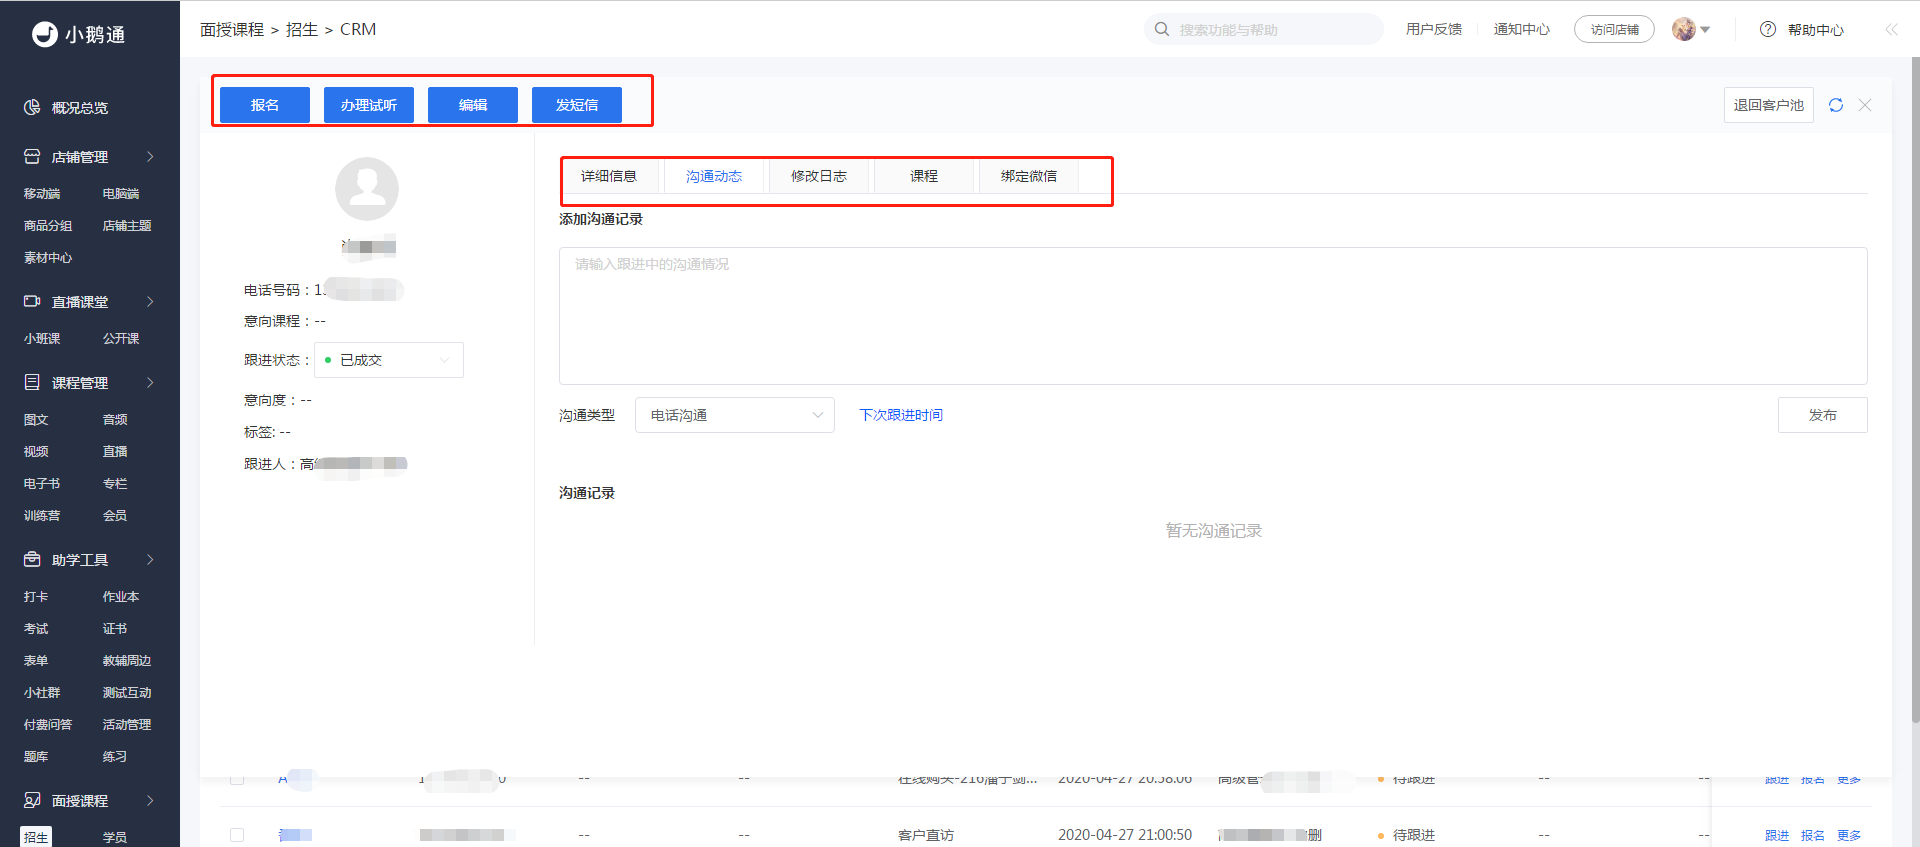Collapse header with double-chevron icon
Viewport: 1920px width, 847px height.
coord(1891,29)
